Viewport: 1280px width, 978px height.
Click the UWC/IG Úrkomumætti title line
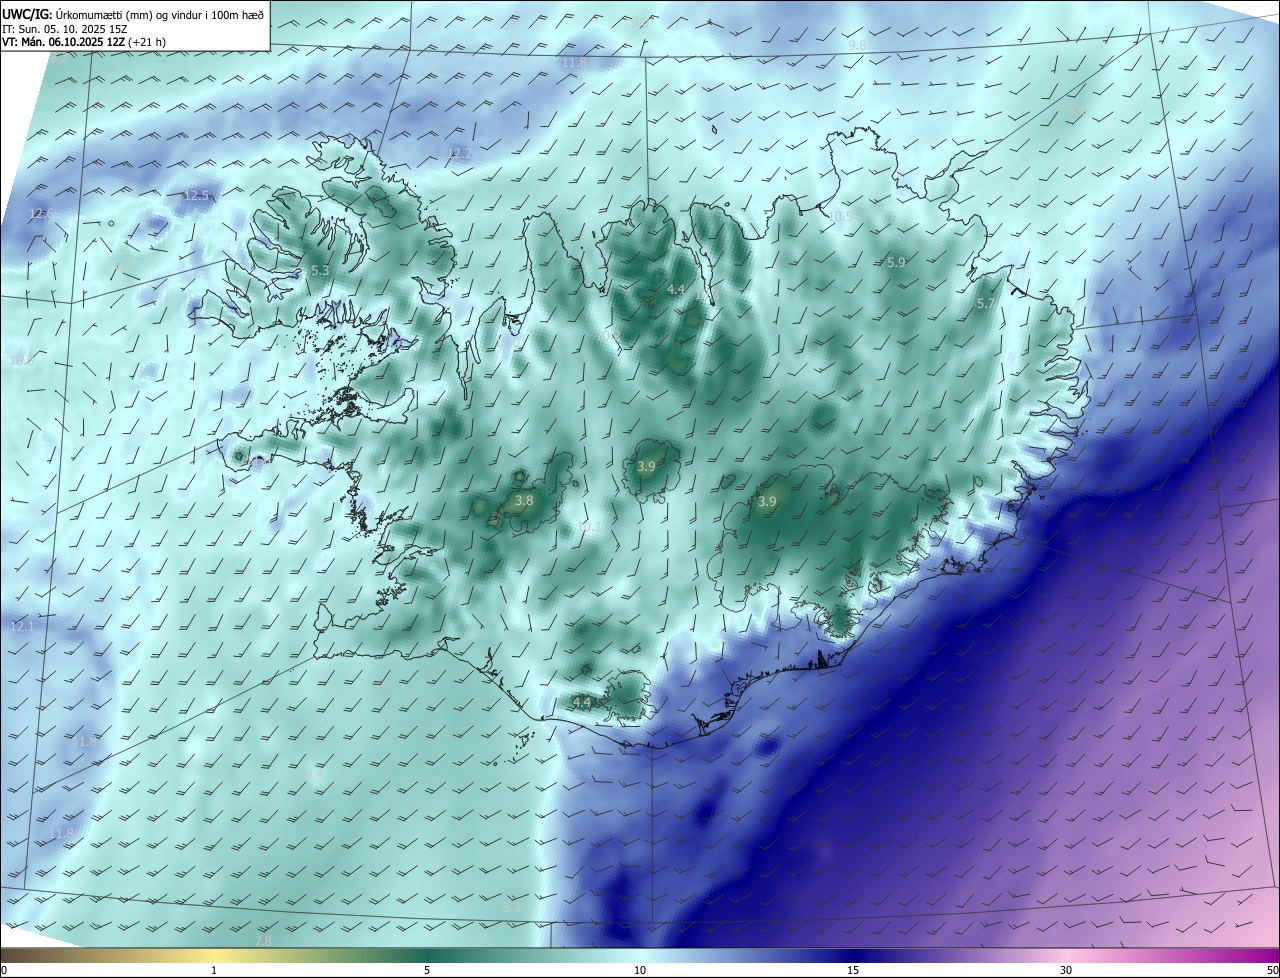click(x=133, y=15)
